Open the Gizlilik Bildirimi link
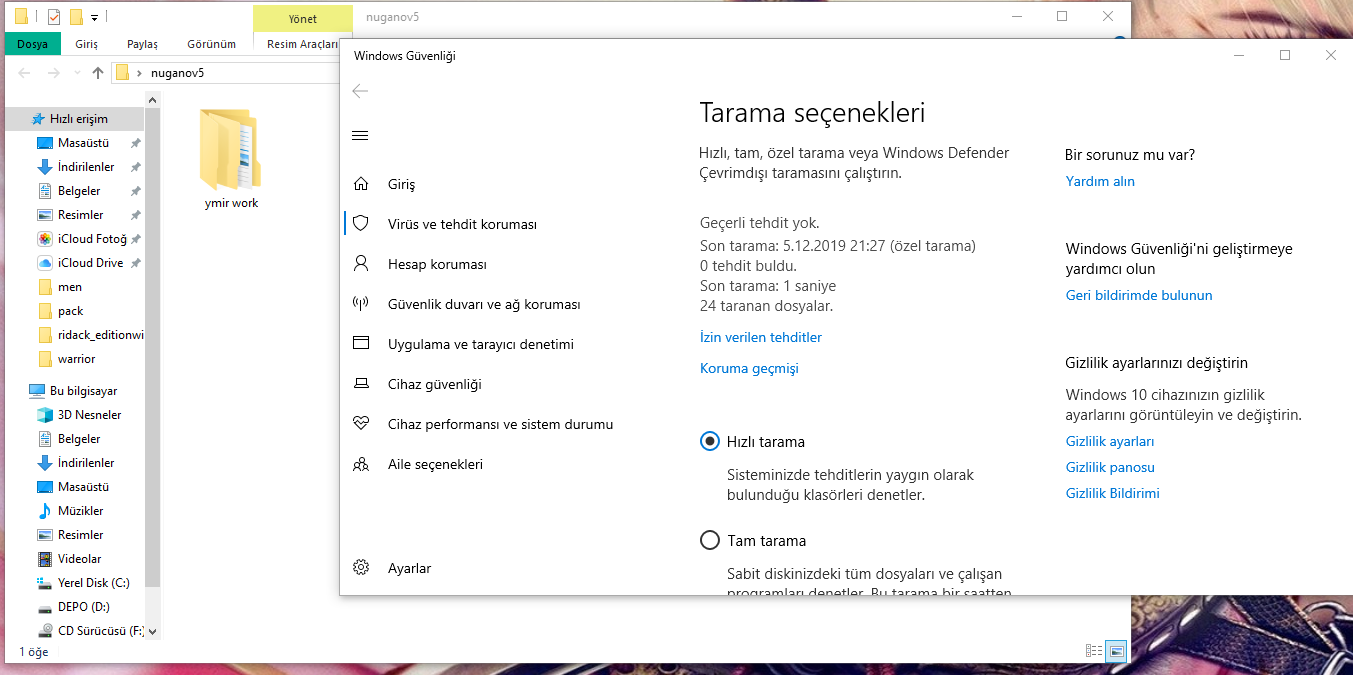The height and width of the screenshot is (675, 1353). point(1113,493)
